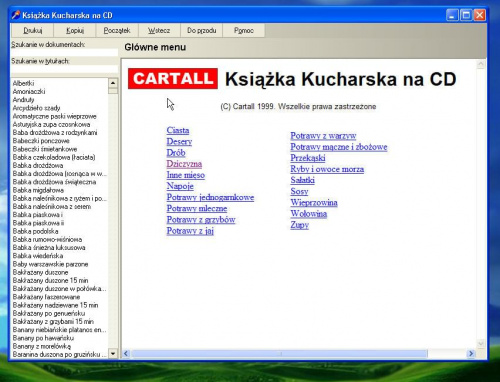The width and height of the screenshot is (500, 382).
Task: Open the Napoje category link
Action: tap(180, 186)
